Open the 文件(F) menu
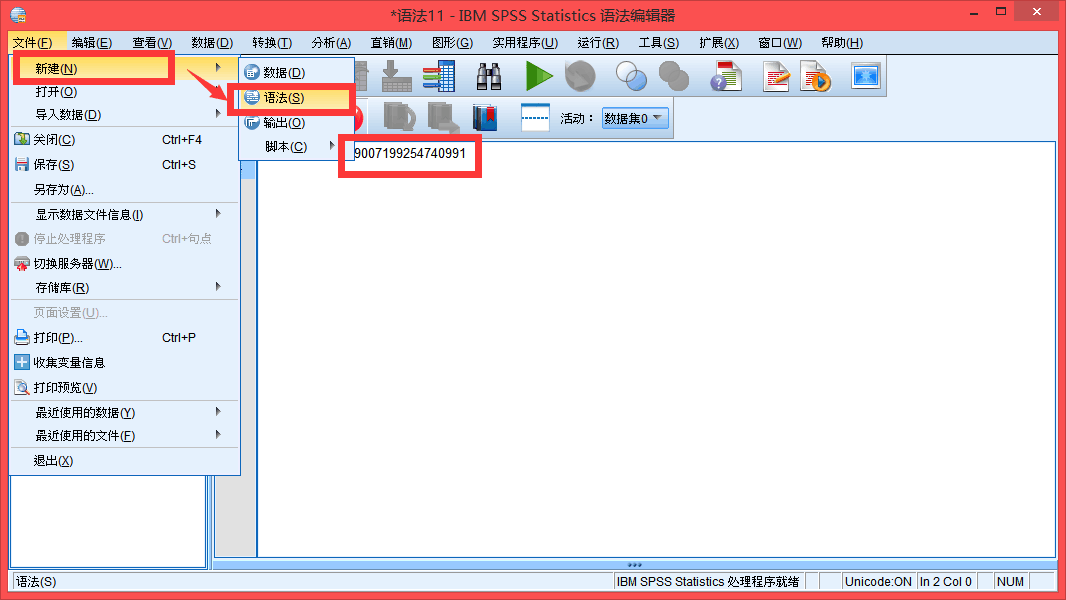 (x=33, y=43)
